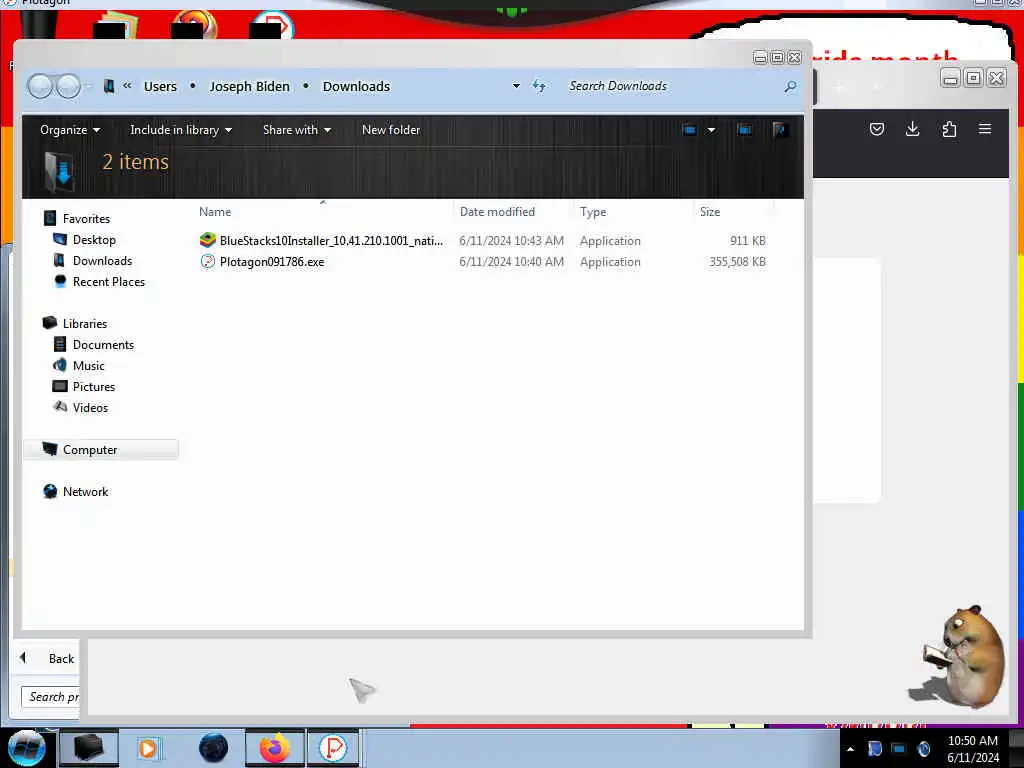Click the BlueStacks installer file icon

click(208, 240)
